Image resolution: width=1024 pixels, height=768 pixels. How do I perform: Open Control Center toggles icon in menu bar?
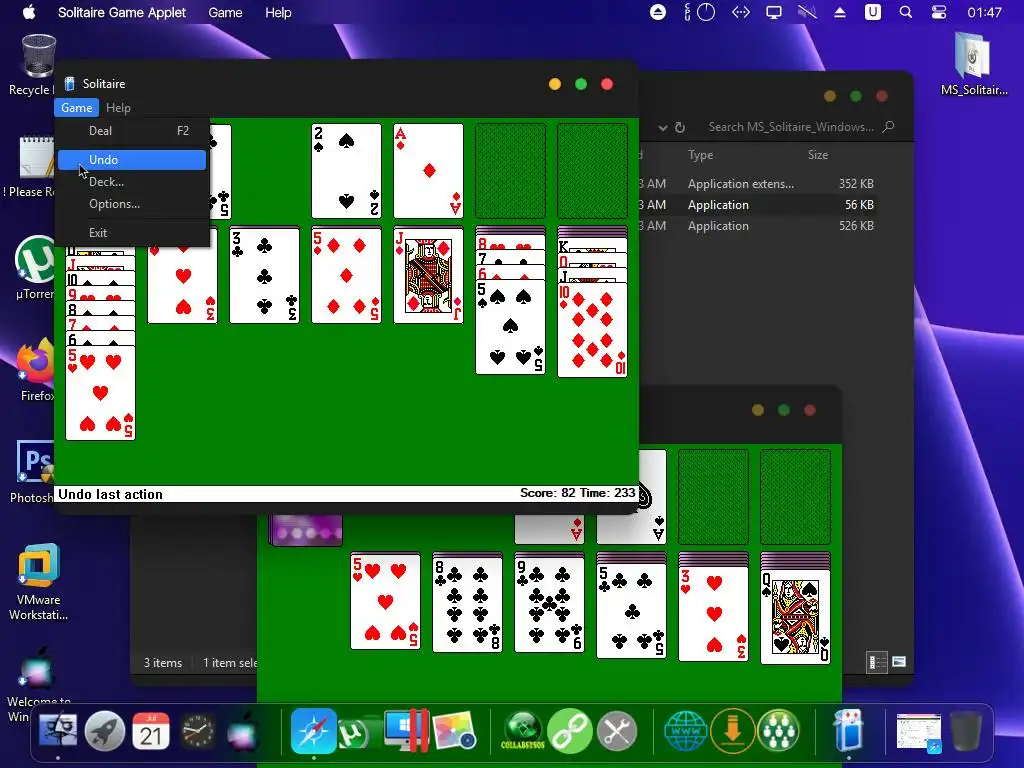click(938, 12)
